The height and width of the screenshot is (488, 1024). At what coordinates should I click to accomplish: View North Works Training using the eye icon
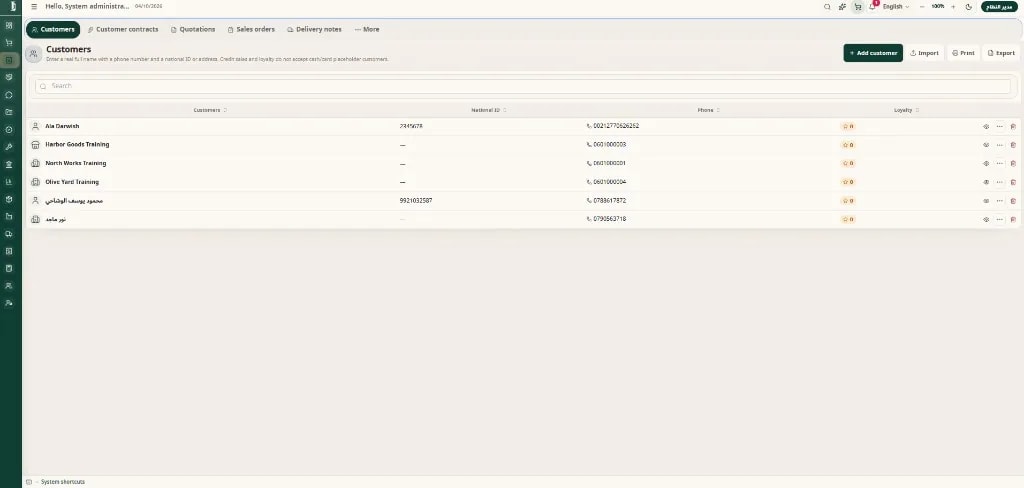[x=986, y=163]
